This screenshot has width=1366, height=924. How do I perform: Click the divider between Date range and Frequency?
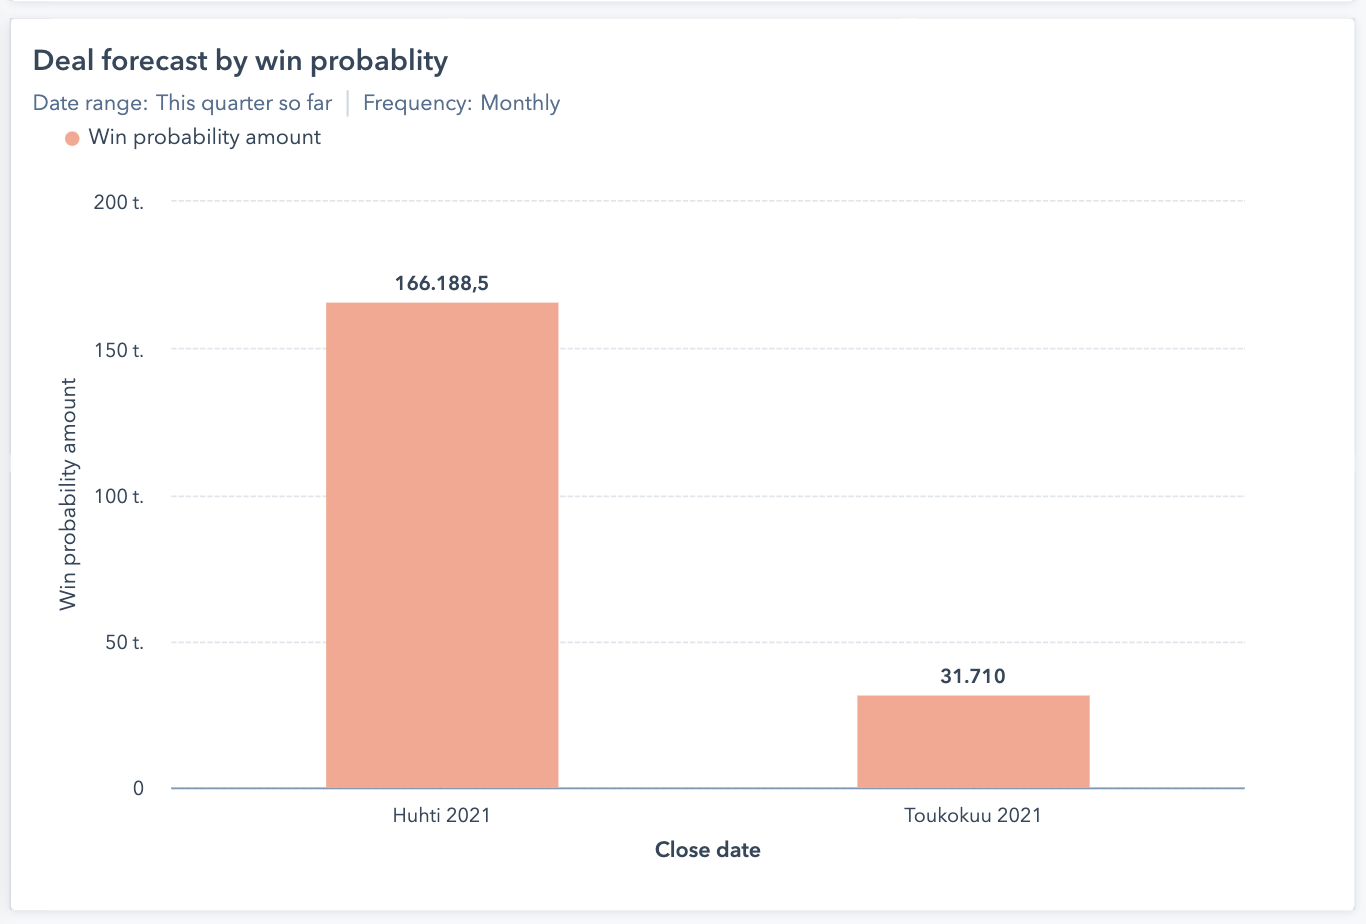tap(347, 103)
